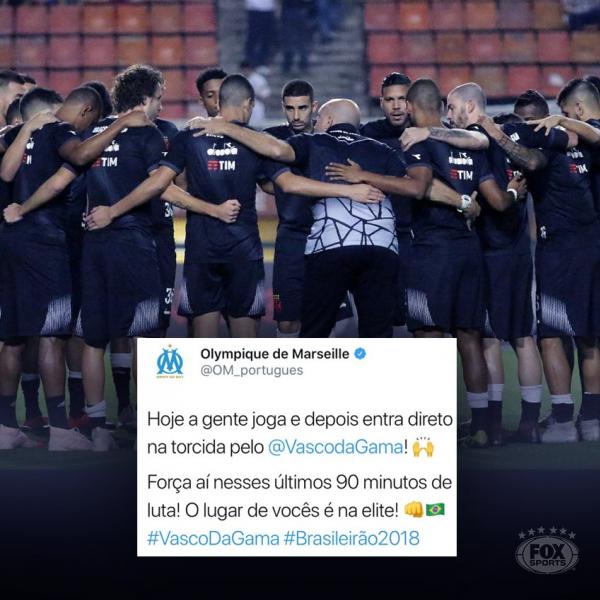The image size is (600, 600).
Task: Click the white wristwatch on player's arm
Action: point(465,201)
